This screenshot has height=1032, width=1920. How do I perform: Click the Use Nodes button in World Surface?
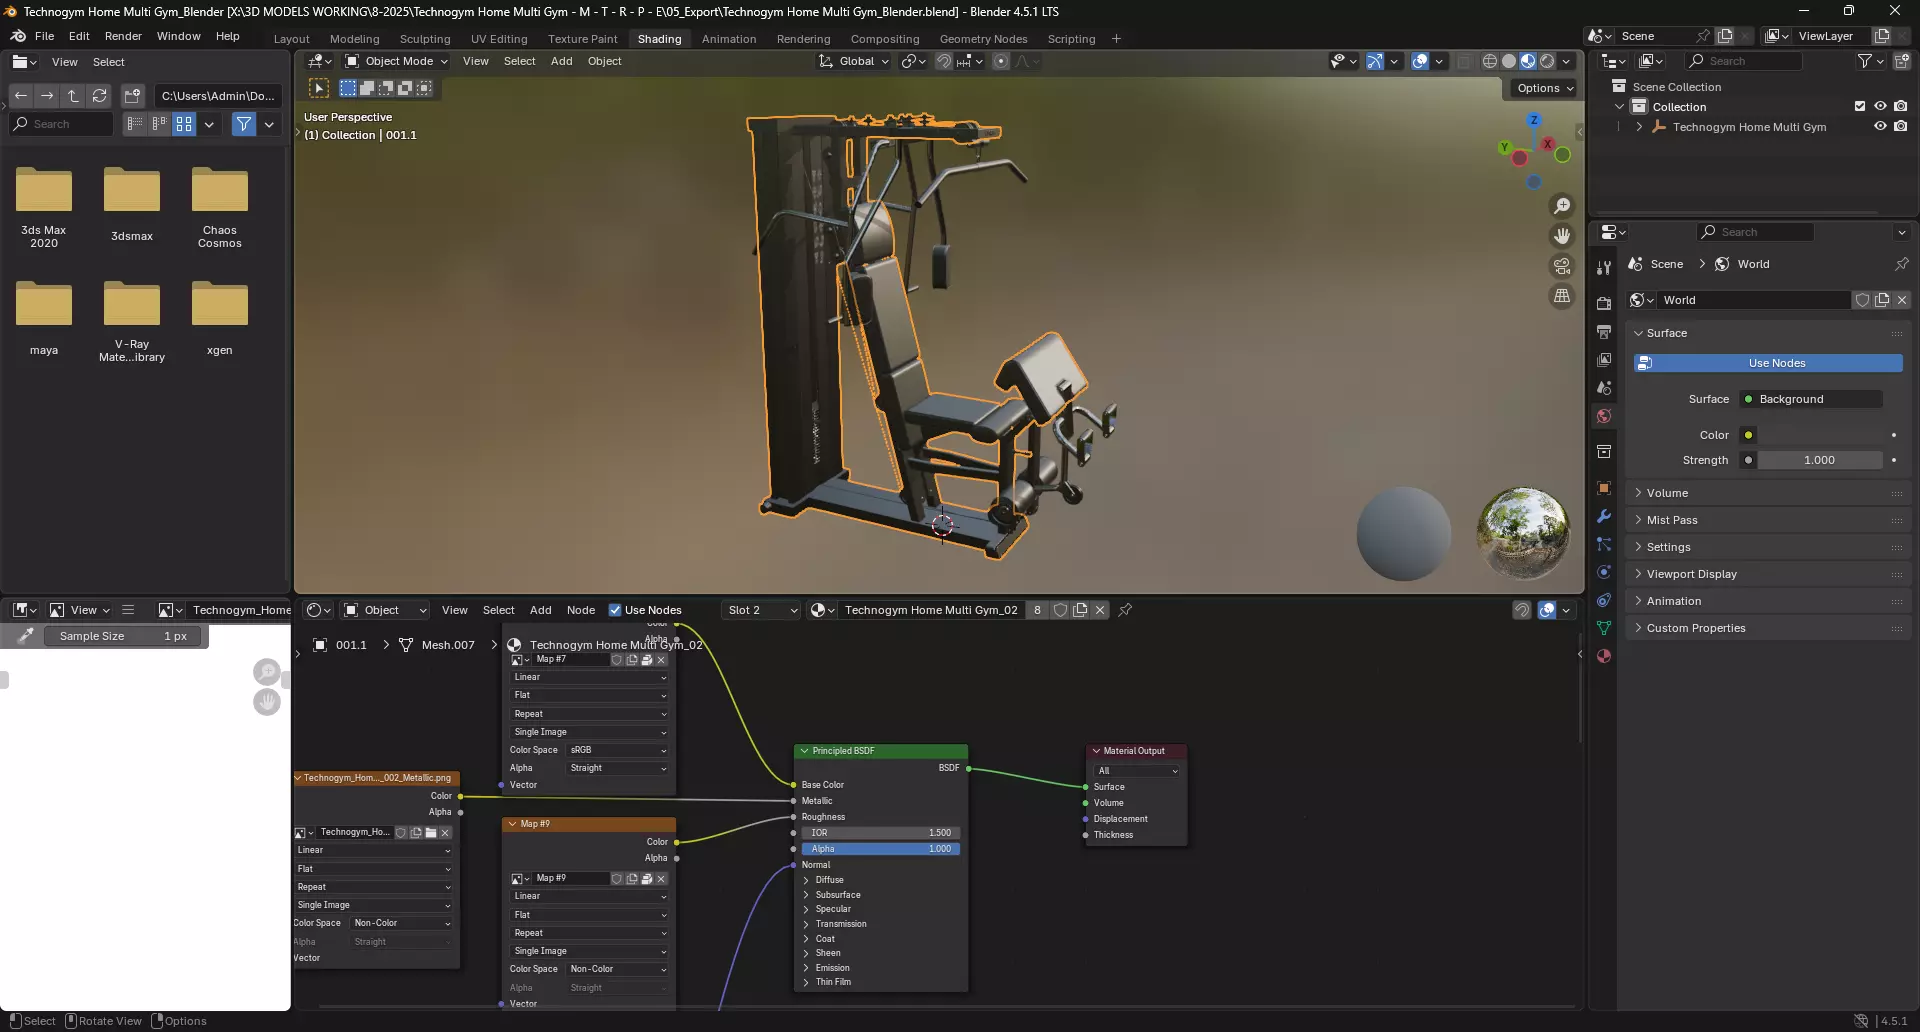tap(1768, 363)
